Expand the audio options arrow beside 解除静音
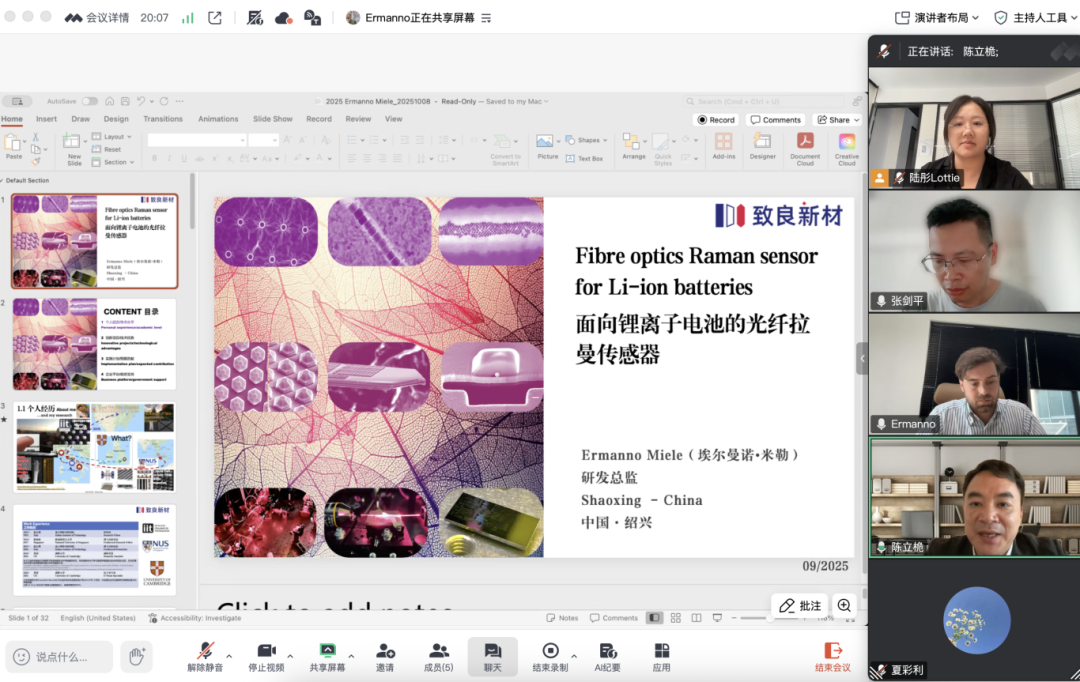 pos(229,656)
